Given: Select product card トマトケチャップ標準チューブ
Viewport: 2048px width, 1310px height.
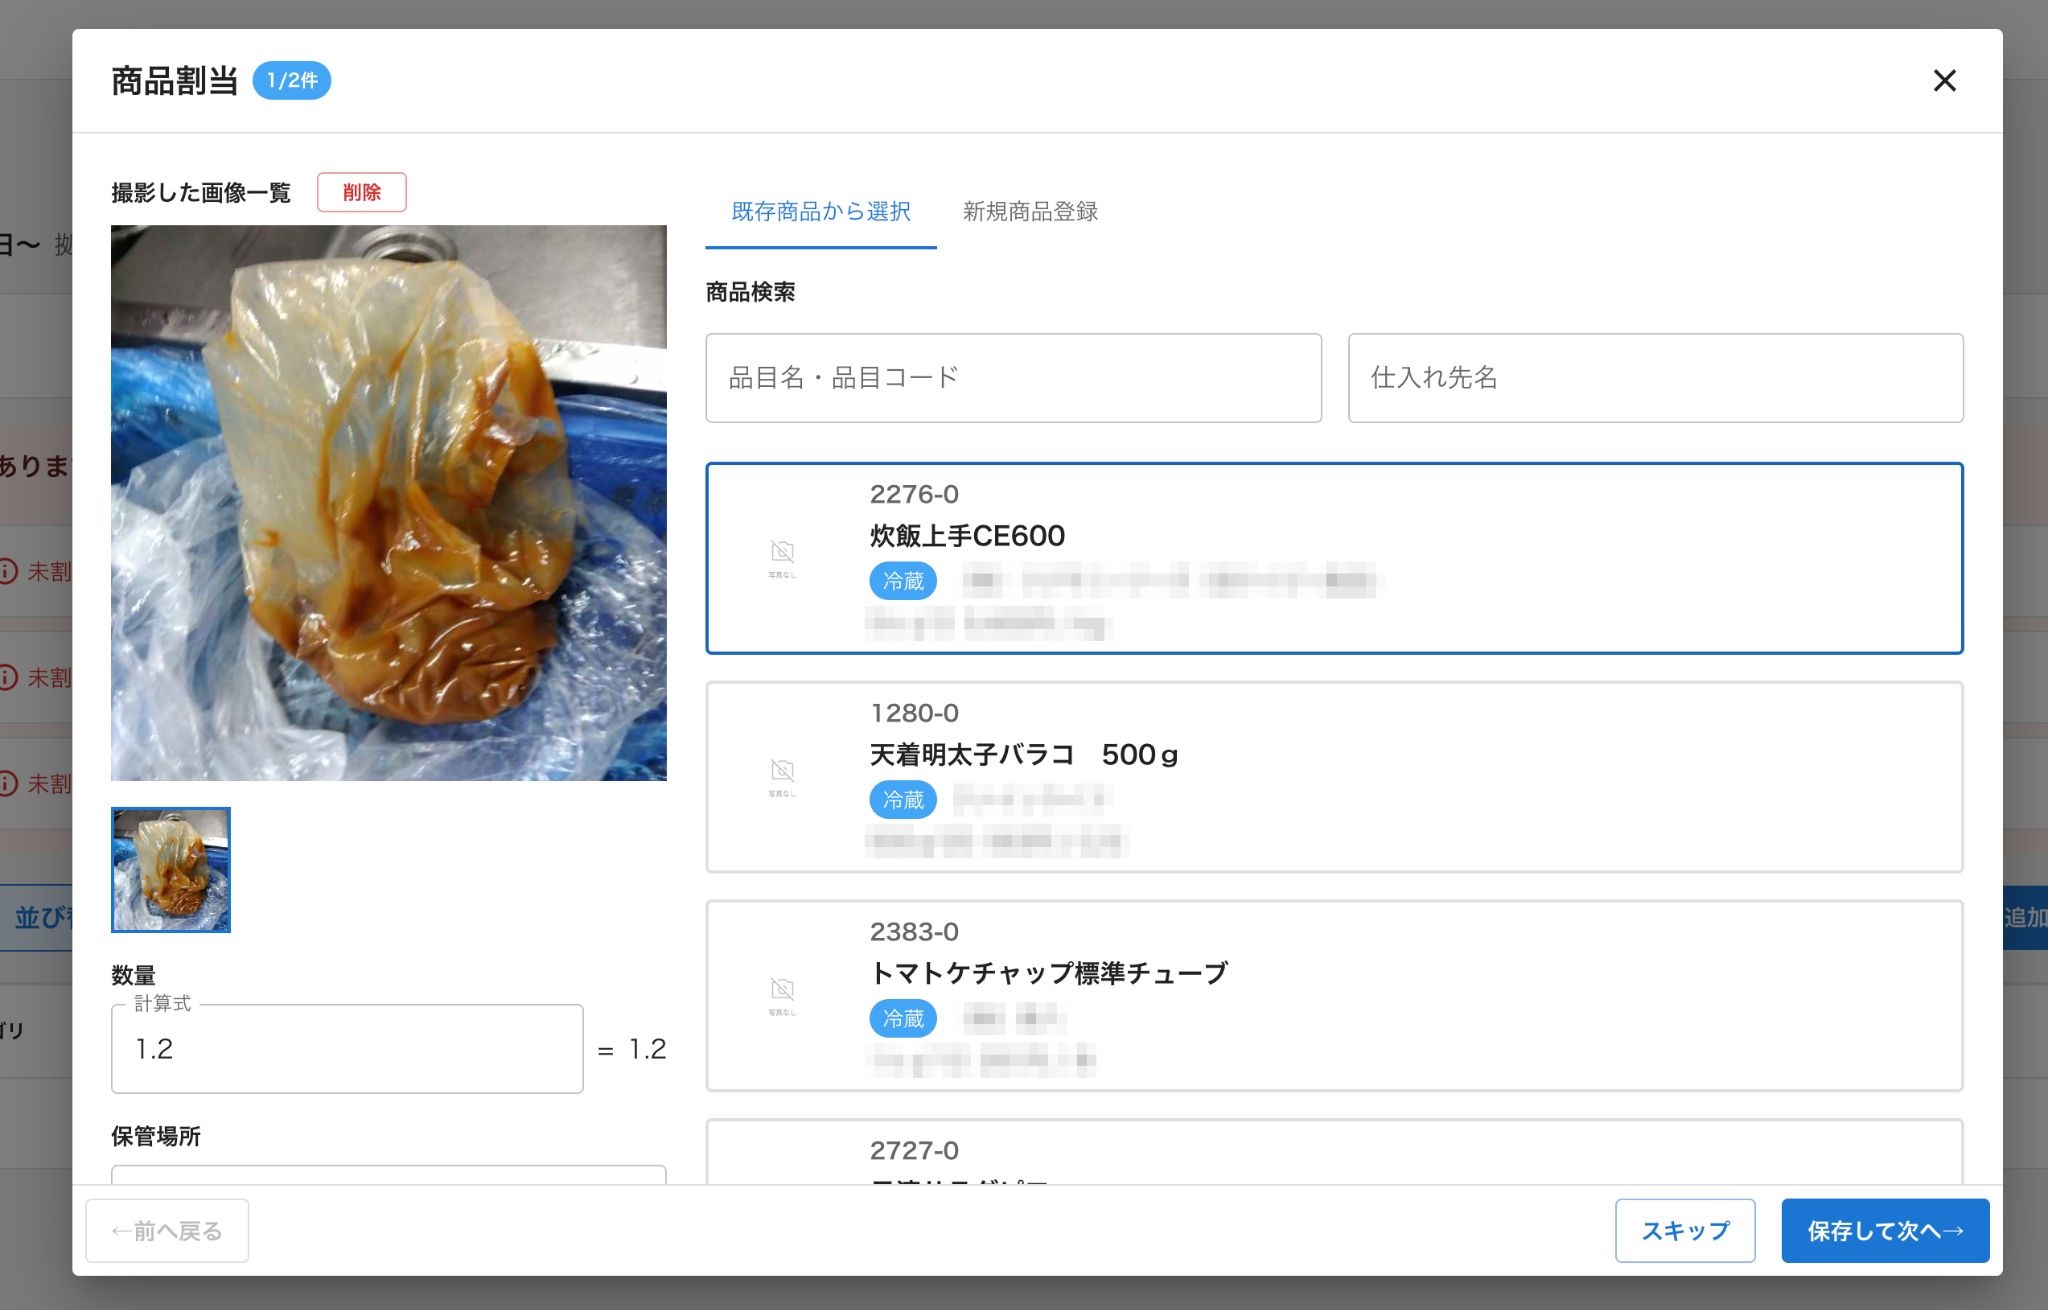Looking at the screenshot, I should (x=1334, y=996).
